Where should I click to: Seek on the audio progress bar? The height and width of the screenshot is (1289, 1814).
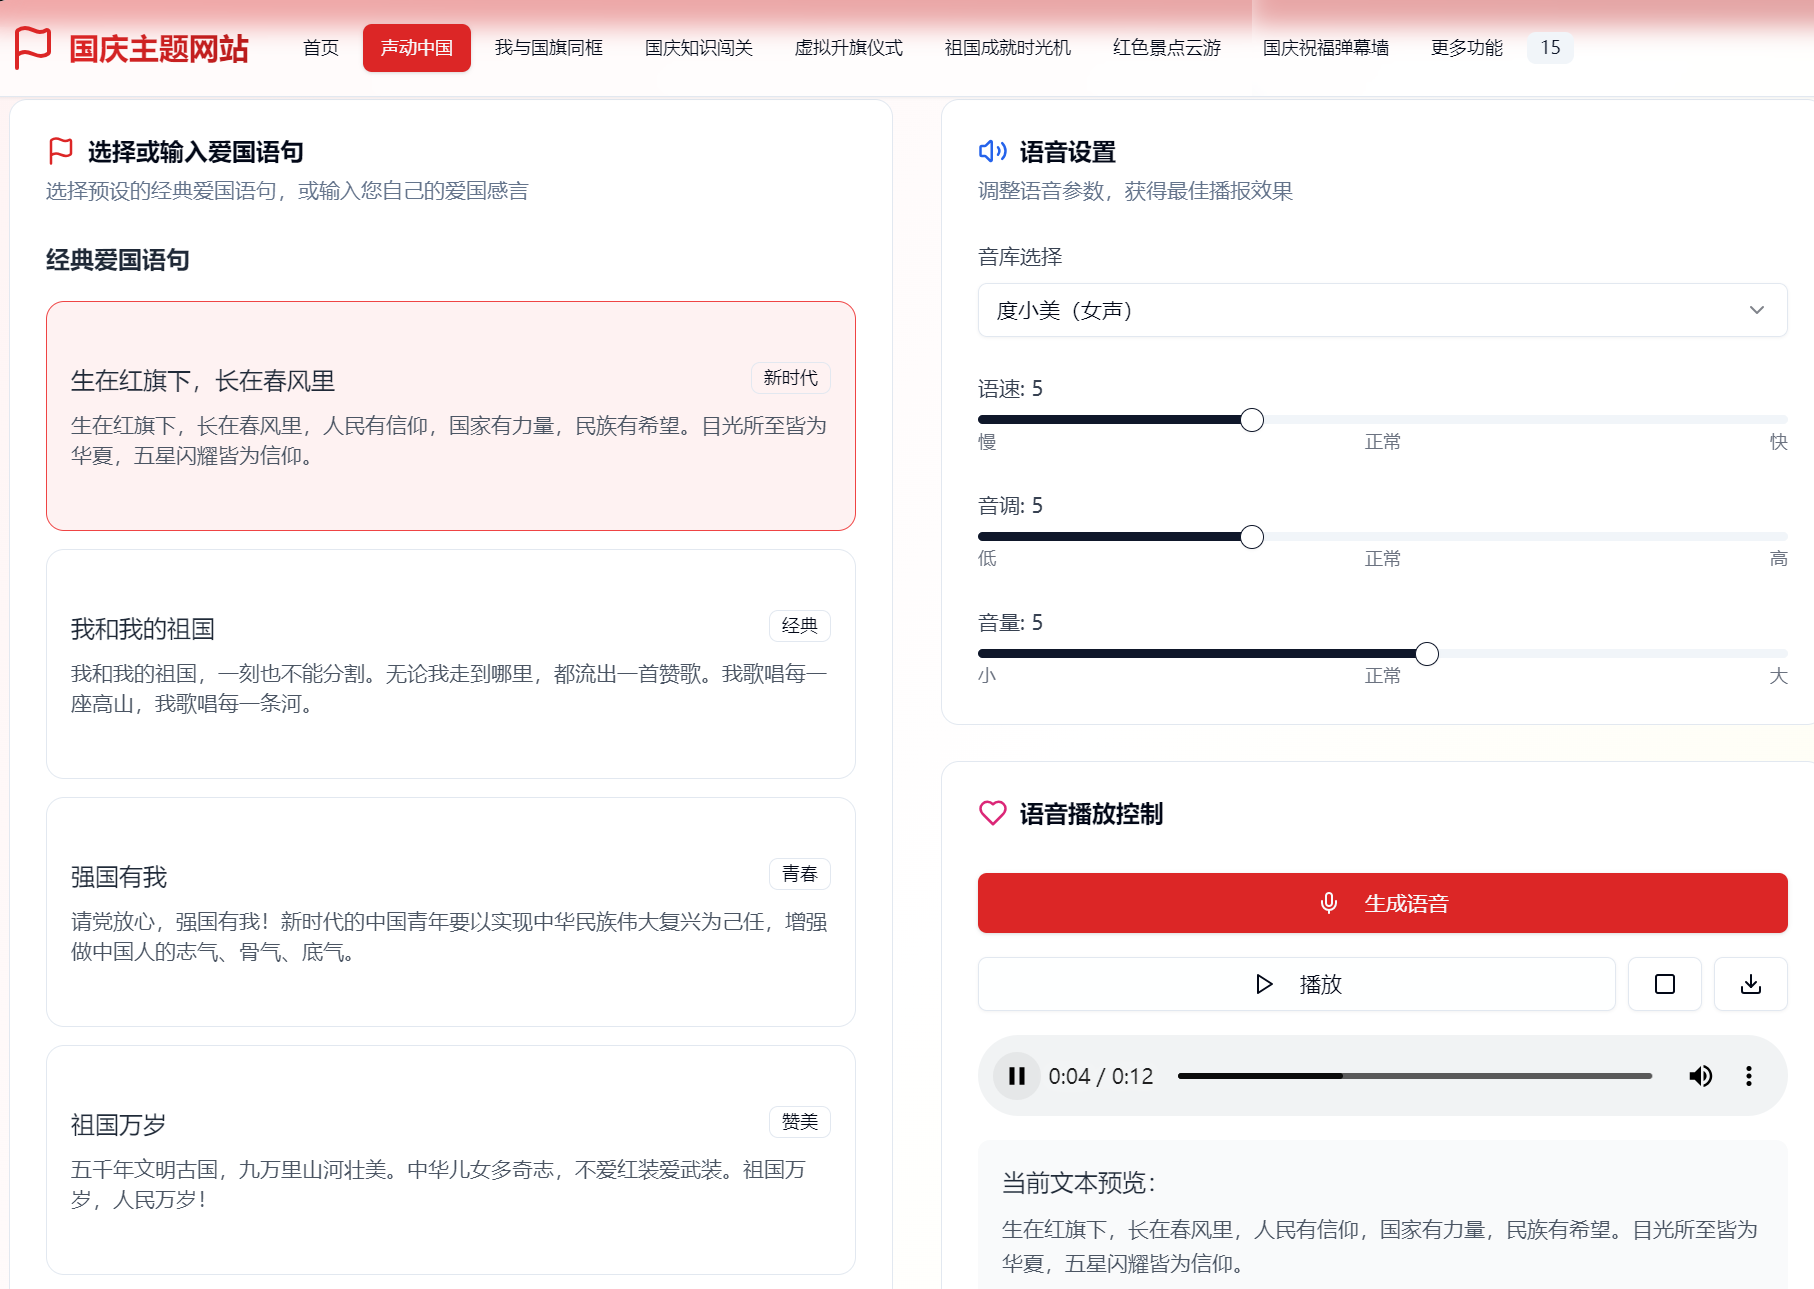tap(1414, 1076)
